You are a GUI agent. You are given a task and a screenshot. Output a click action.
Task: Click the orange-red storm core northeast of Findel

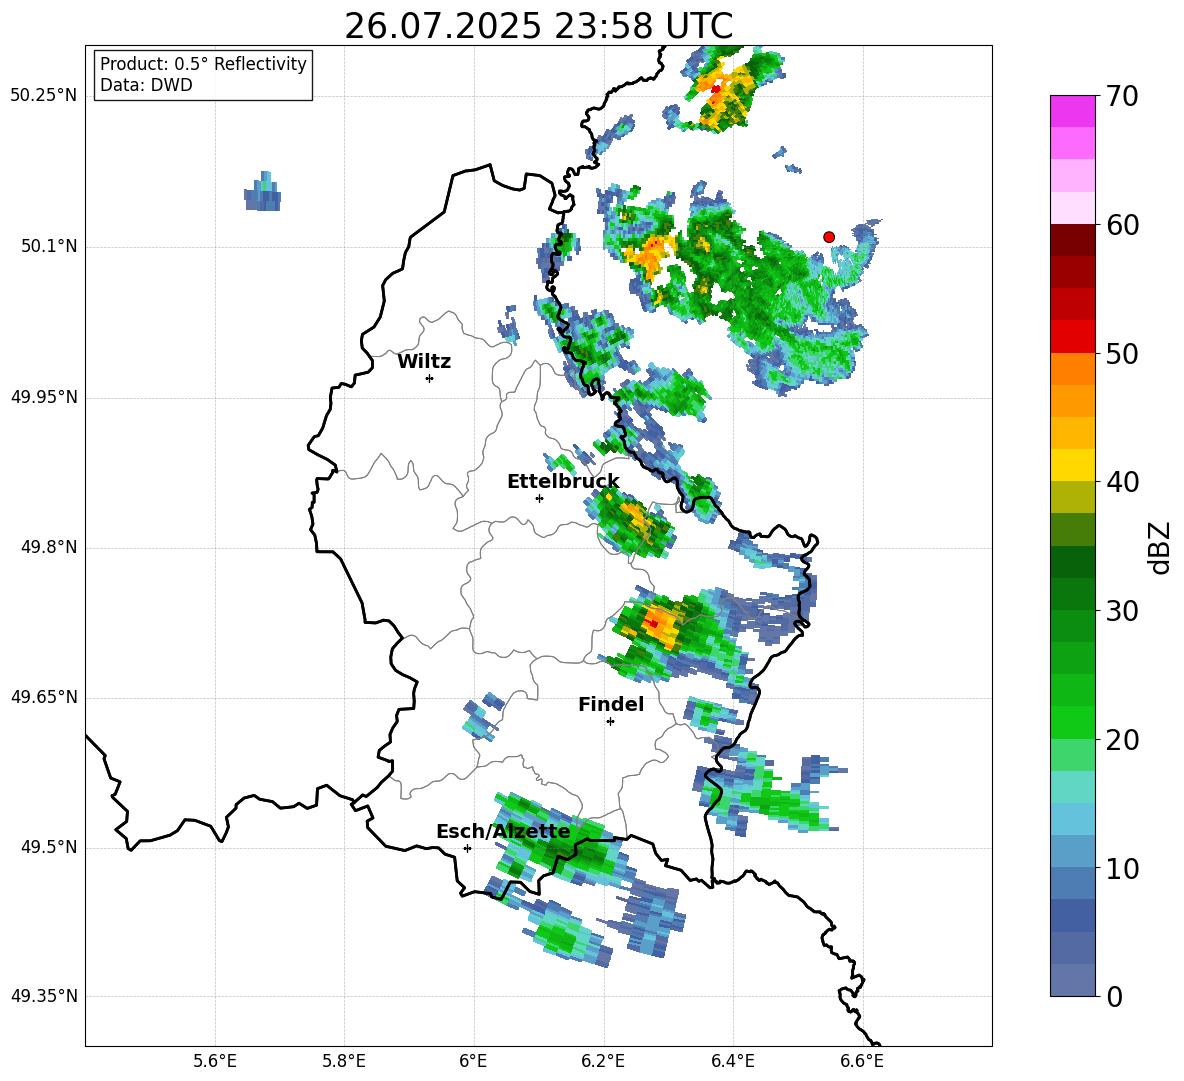coord(658,624)
